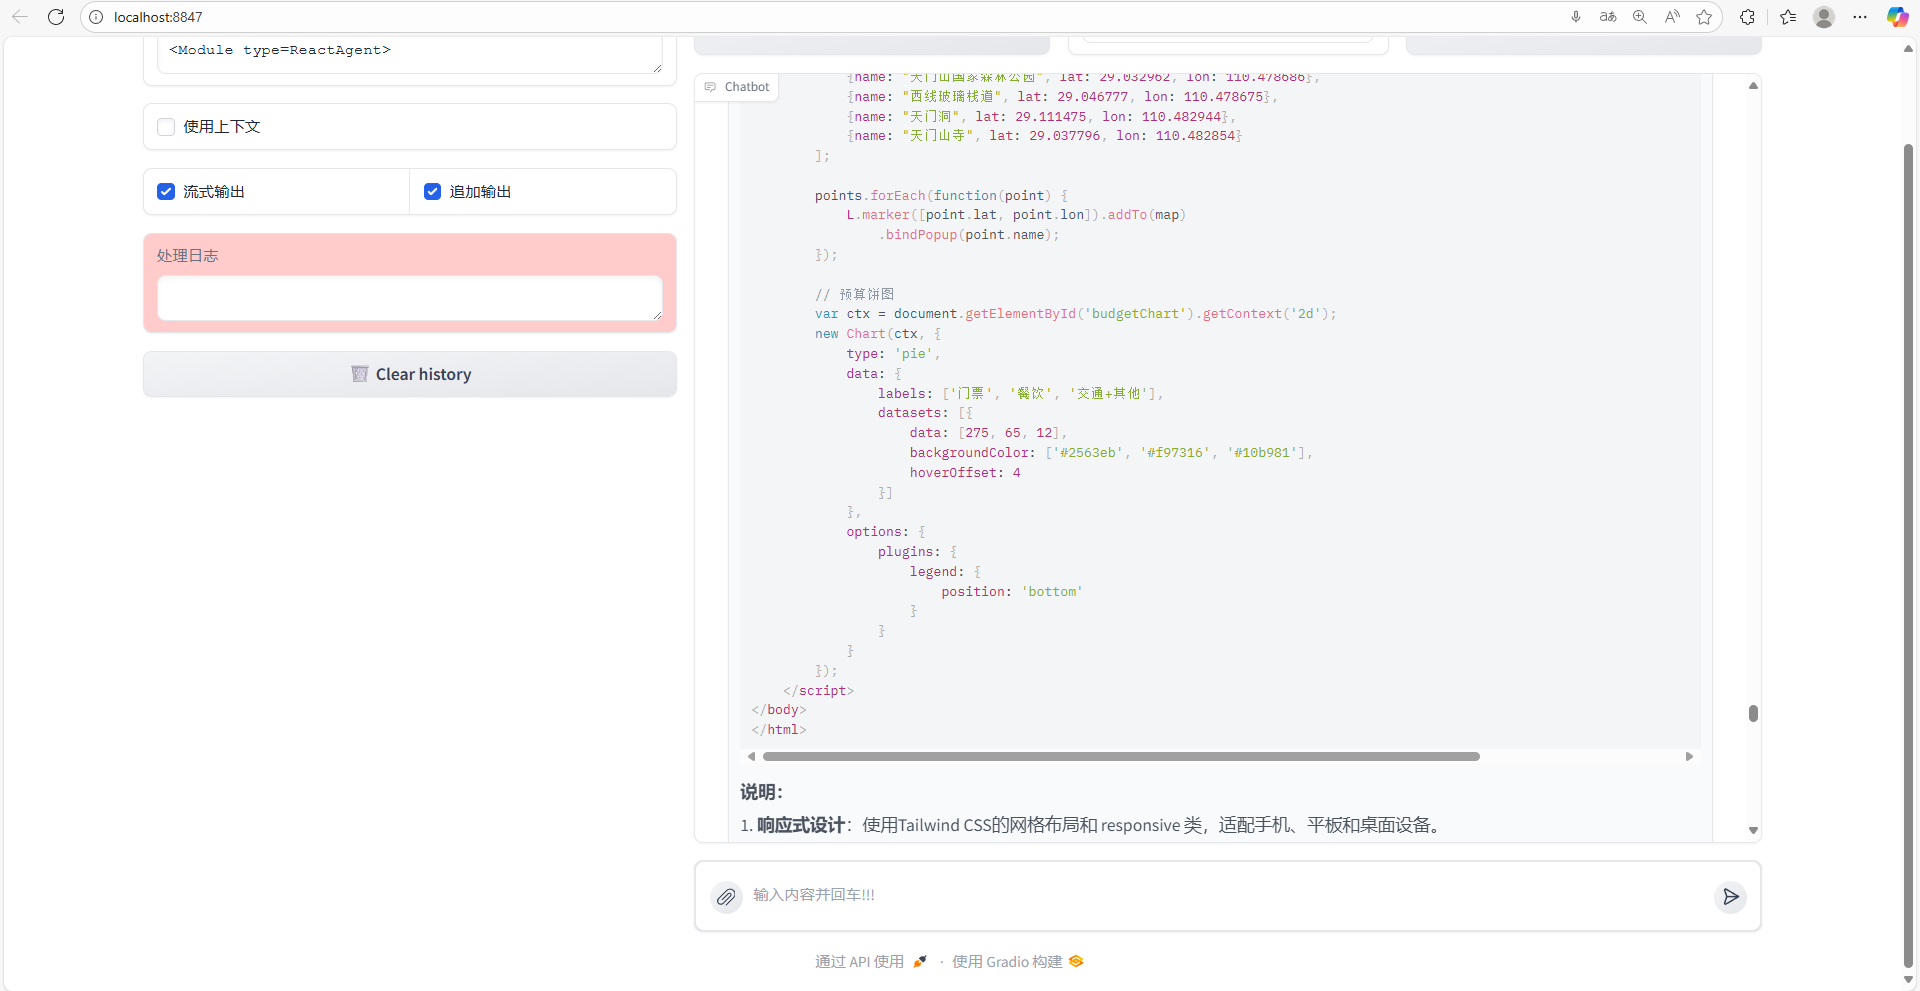Click the Gradio logo icon
1920x991 pixels.
point(1076,962)
